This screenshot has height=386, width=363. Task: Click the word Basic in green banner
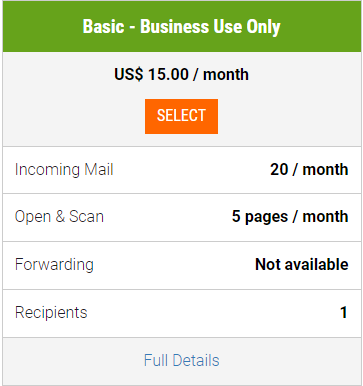(x=103, y=26)
